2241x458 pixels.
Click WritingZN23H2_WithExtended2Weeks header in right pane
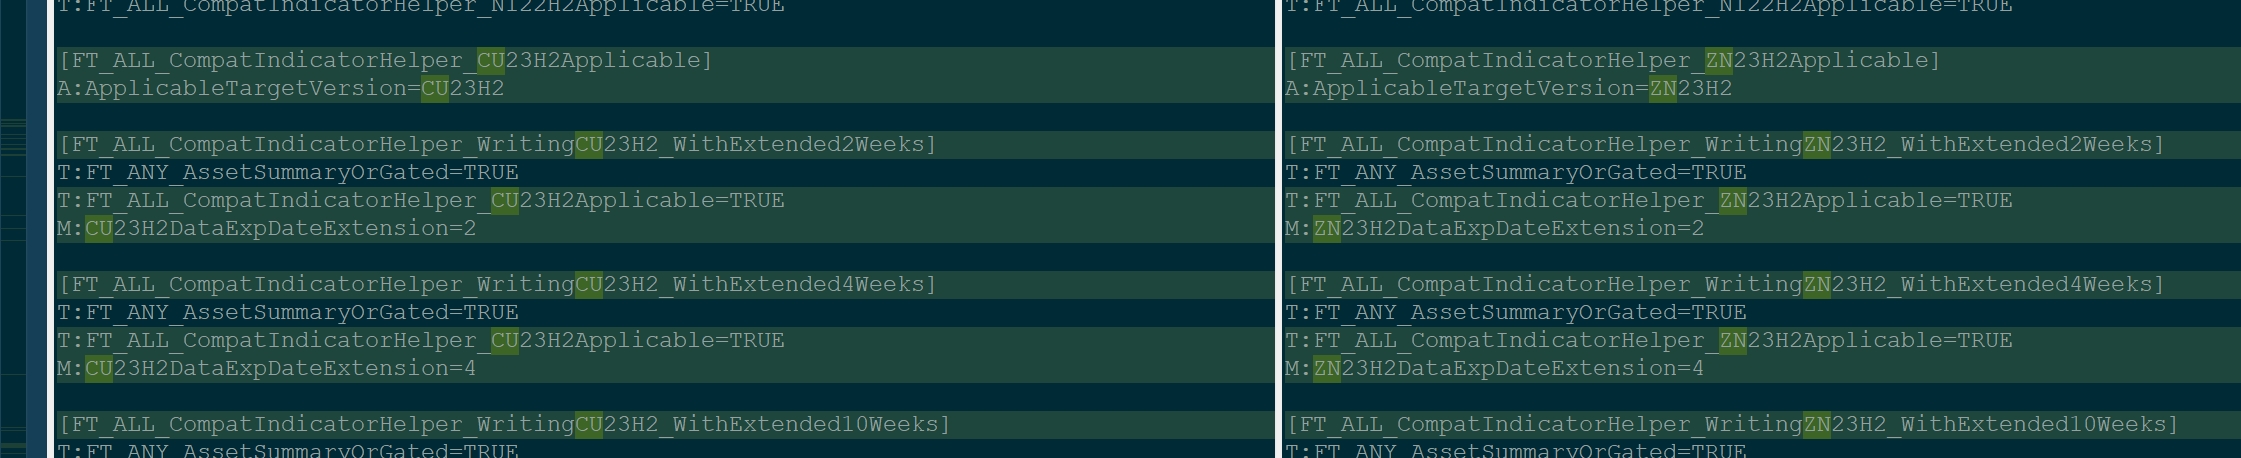[x=1724, y=145]
